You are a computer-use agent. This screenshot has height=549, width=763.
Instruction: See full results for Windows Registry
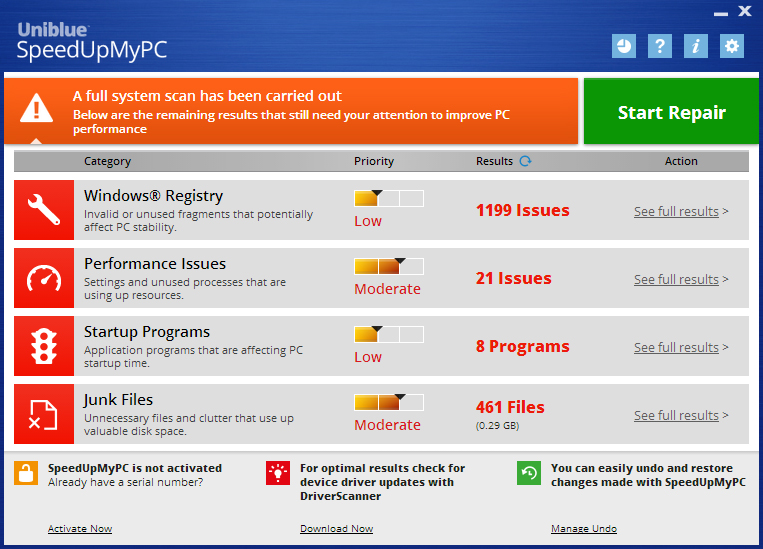pos(676,212)
